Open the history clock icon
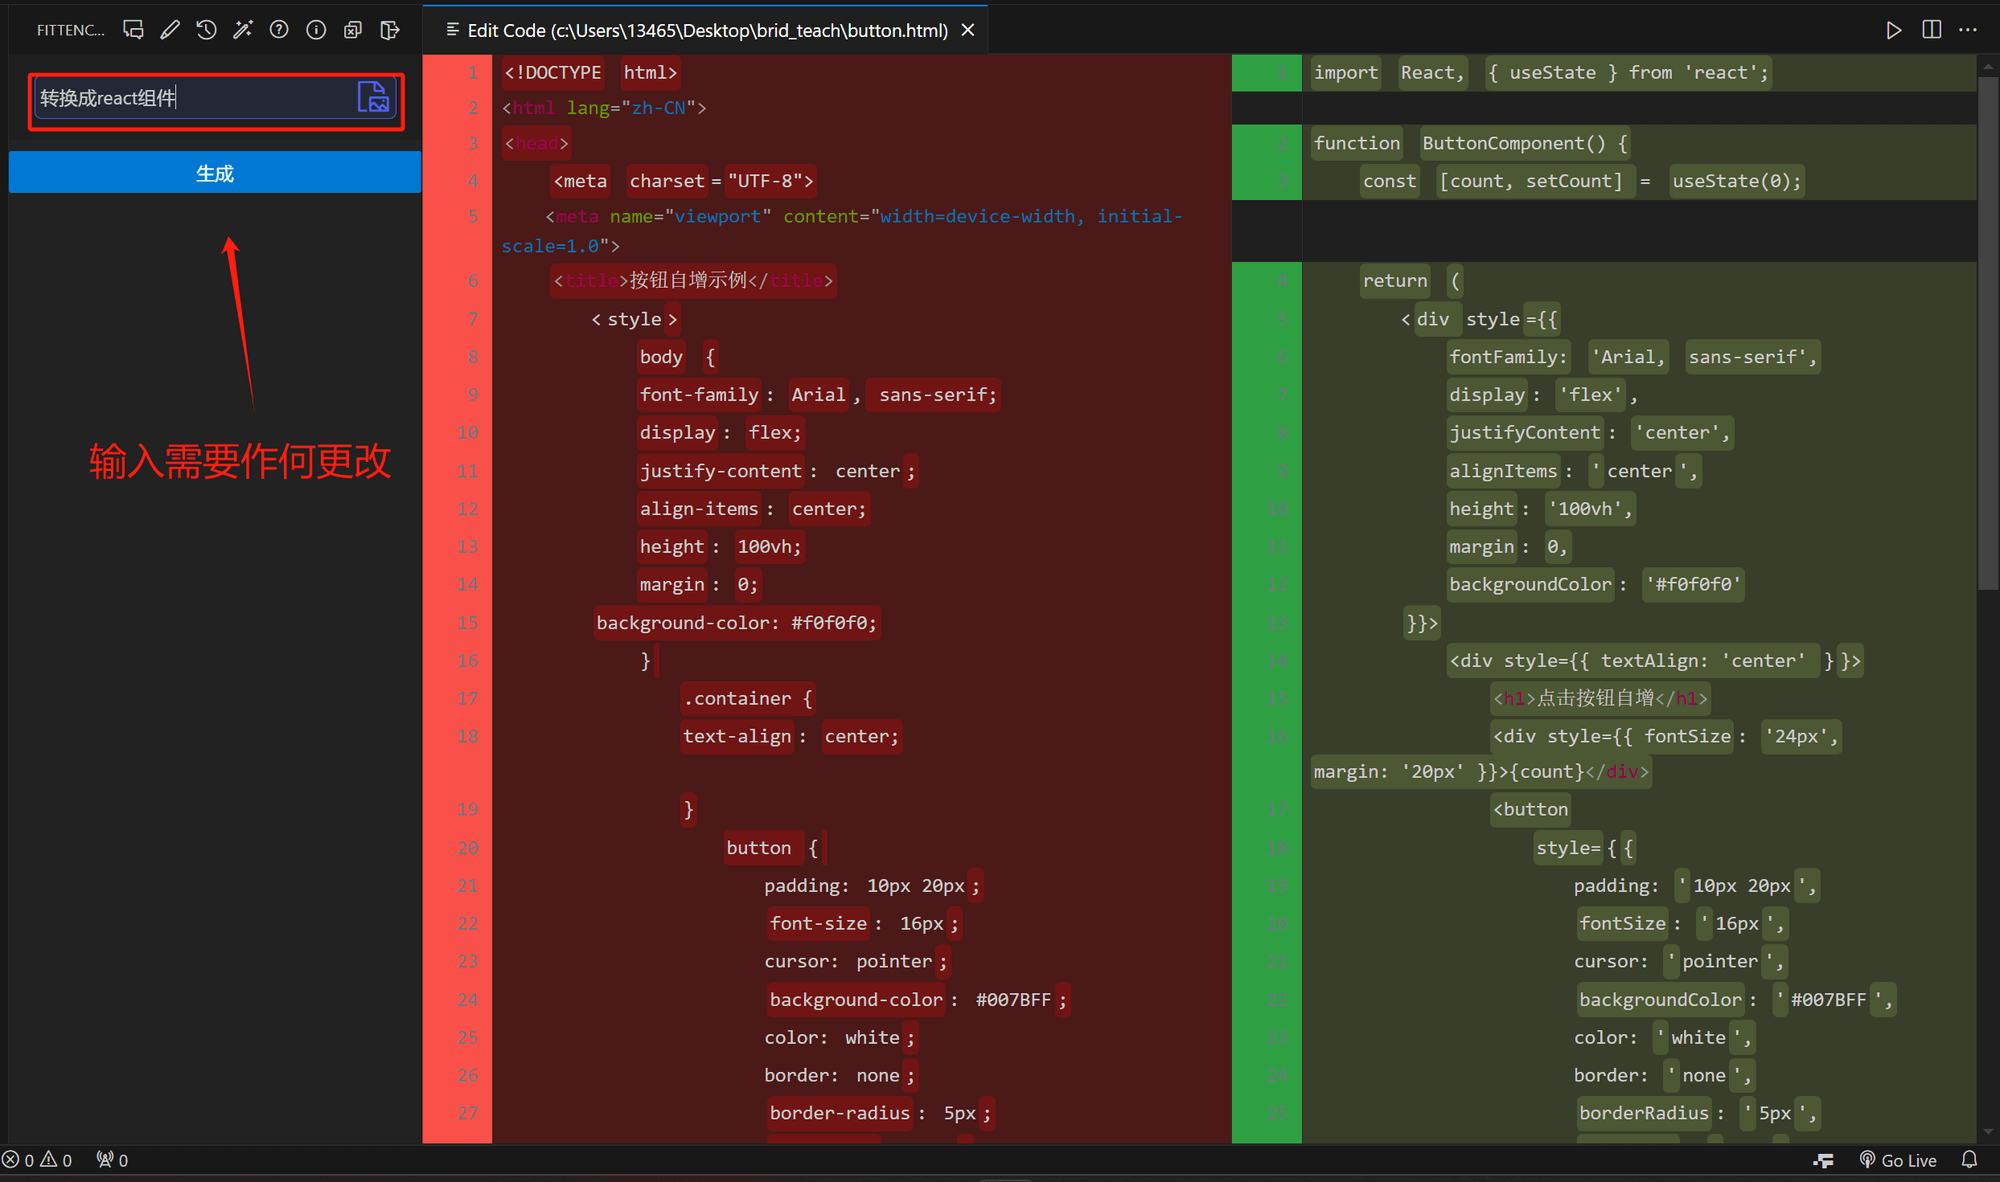Image resolution: width=2000 pixels, height=1182 pixels. [x=206, y=30]
